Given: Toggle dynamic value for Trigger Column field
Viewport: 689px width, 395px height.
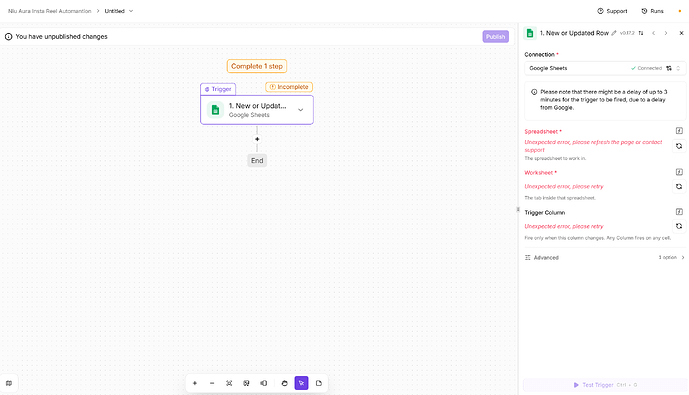Looking at the screenshot, I should pos(679,212).
